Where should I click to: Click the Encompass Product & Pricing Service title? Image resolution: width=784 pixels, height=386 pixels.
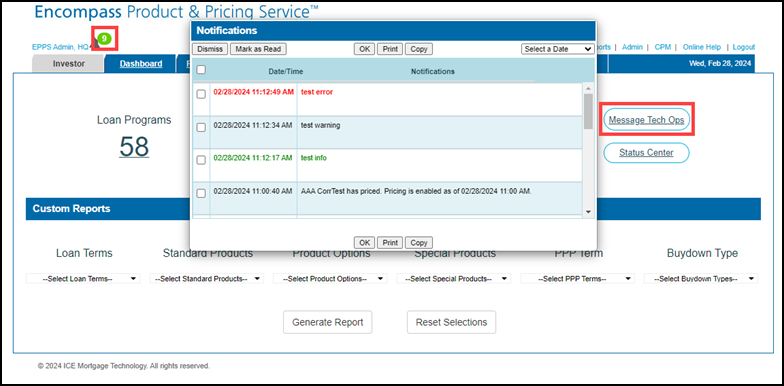176,12
